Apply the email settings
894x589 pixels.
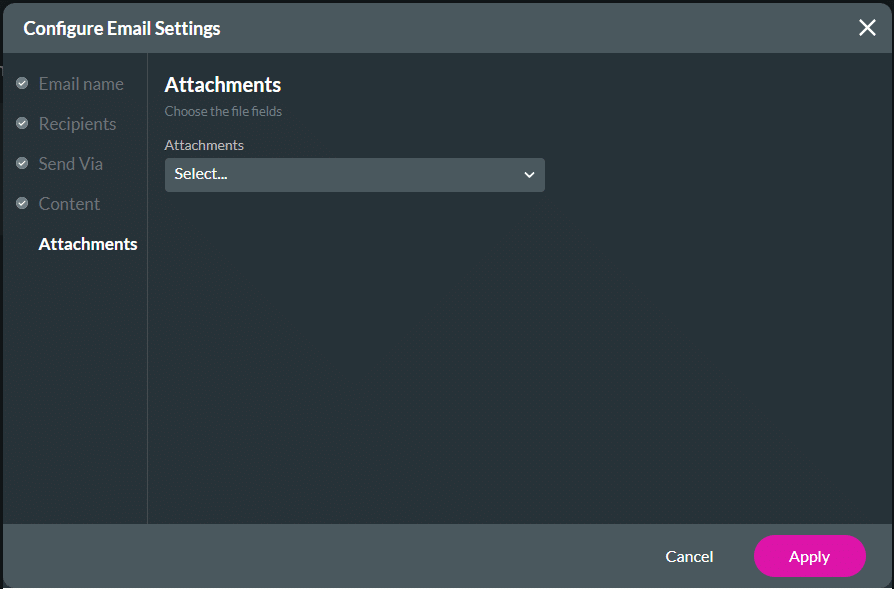pyautogui.click(x=809, y=556)
